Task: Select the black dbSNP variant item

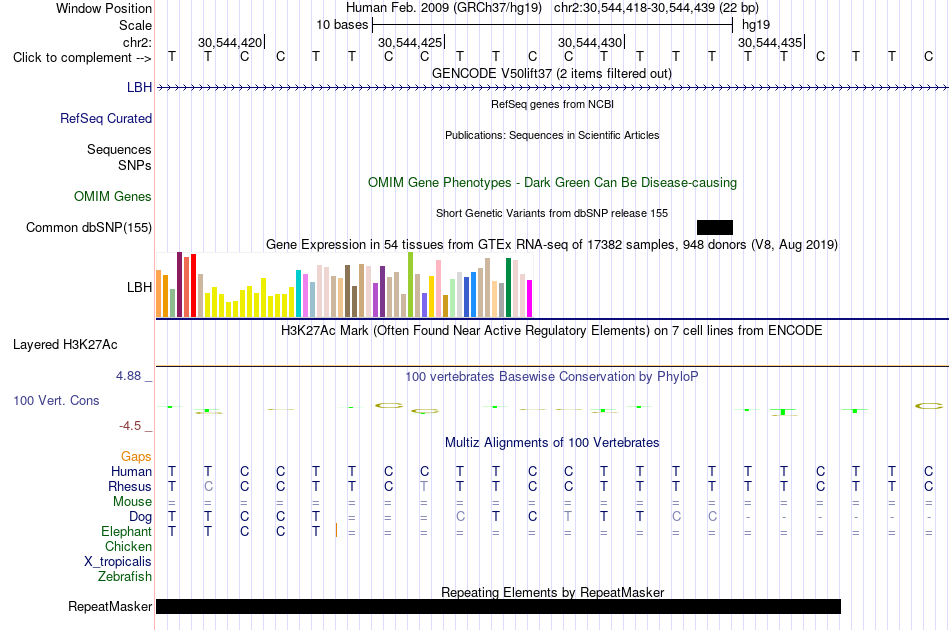Action: [715, 227]
